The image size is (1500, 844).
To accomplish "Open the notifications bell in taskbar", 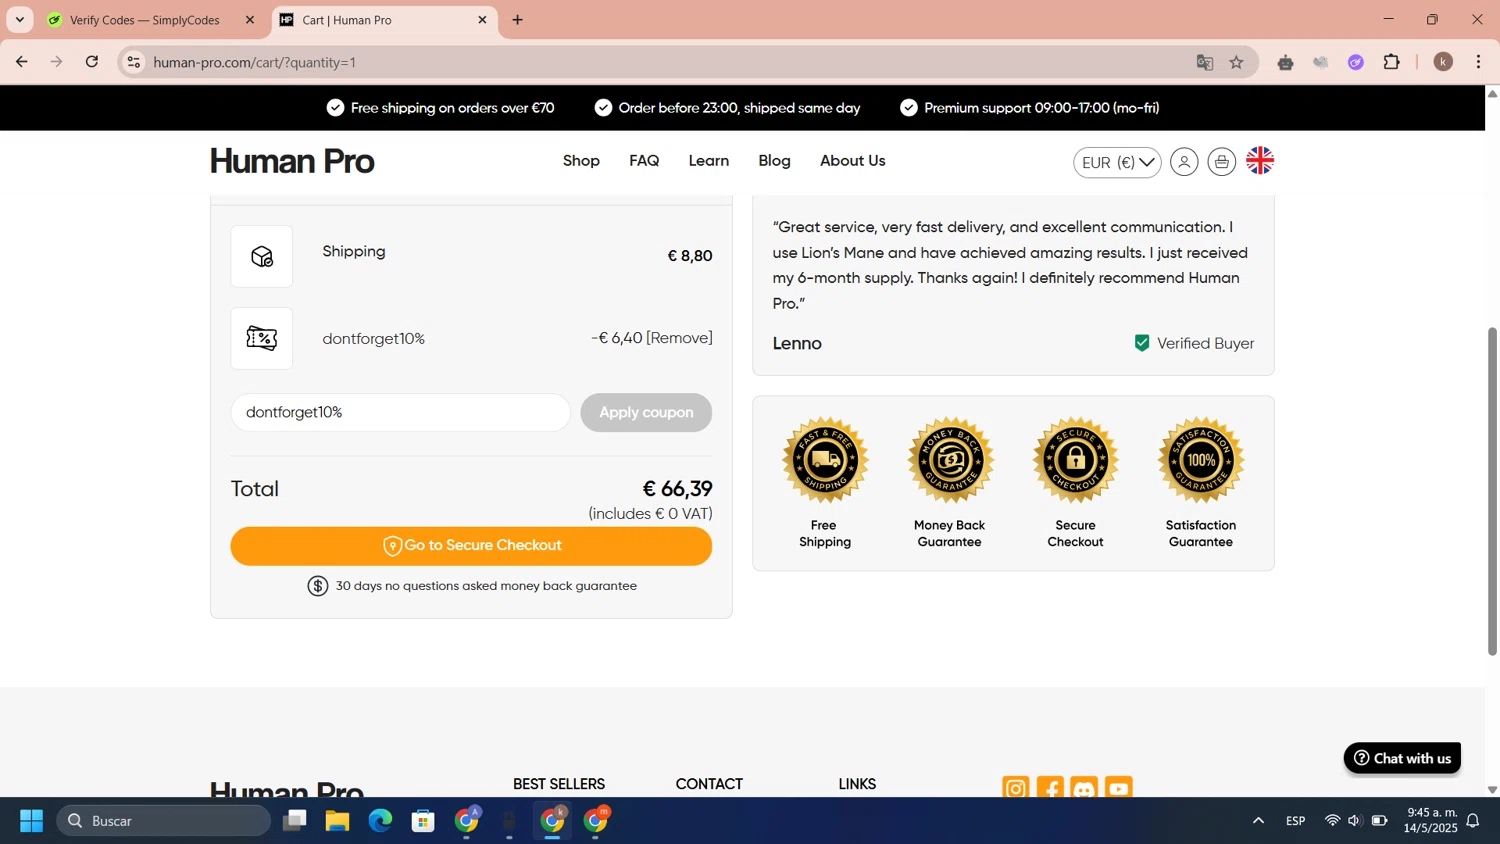I will (1473, 821).
